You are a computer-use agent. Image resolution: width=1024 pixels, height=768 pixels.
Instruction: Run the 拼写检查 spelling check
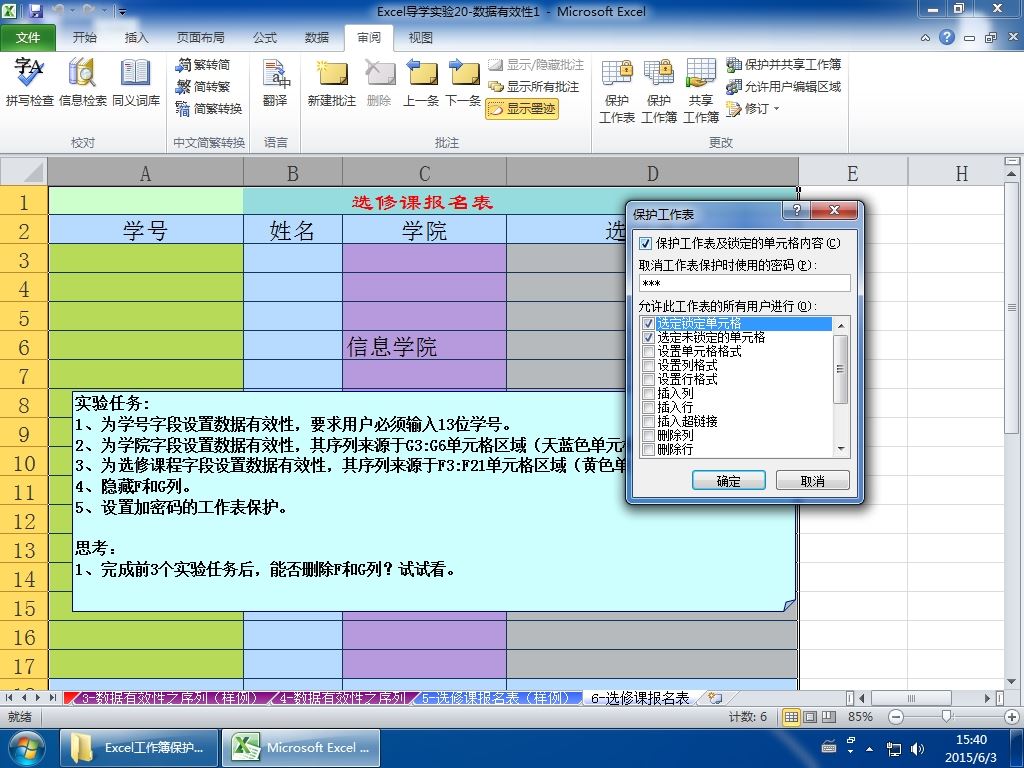click(x=29, y=82)
